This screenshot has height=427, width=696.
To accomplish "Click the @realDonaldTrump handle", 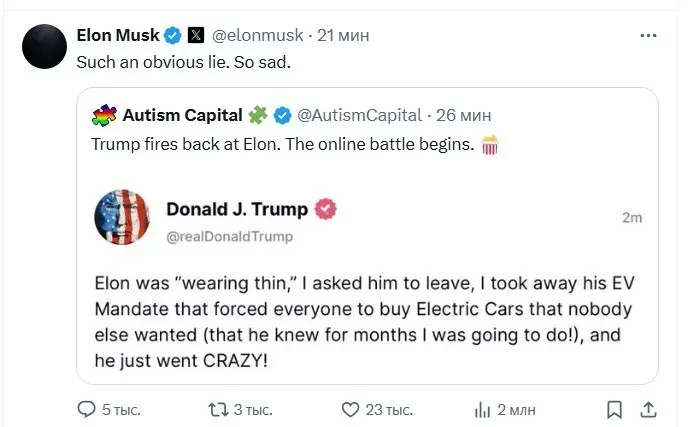I will coord(230,237).
